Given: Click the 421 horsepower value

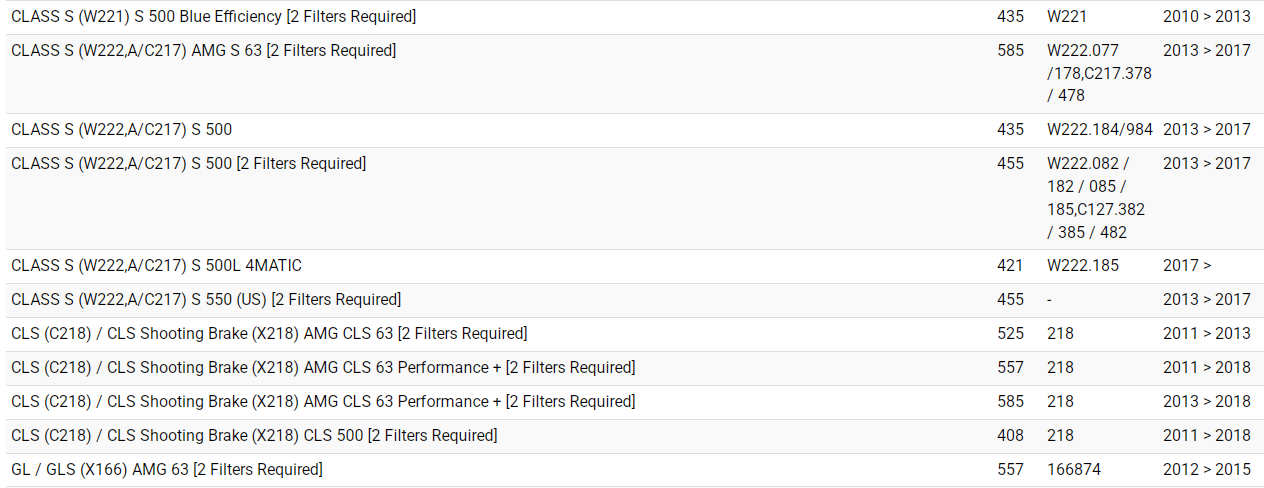Looking at the screenshot, I should (x=1010, y=266).
